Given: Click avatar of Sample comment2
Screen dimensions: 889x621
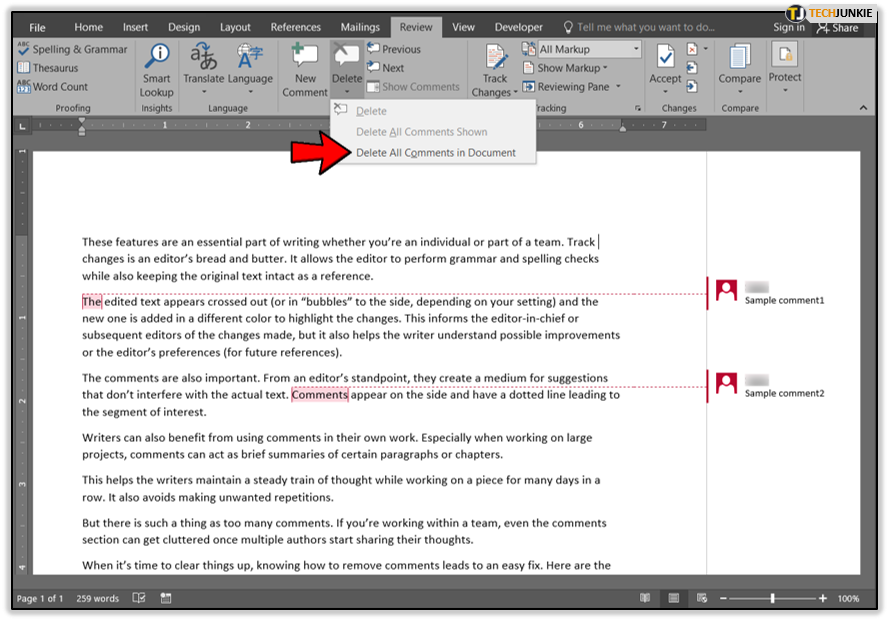Looking at the screenshot, I should 726,383.
